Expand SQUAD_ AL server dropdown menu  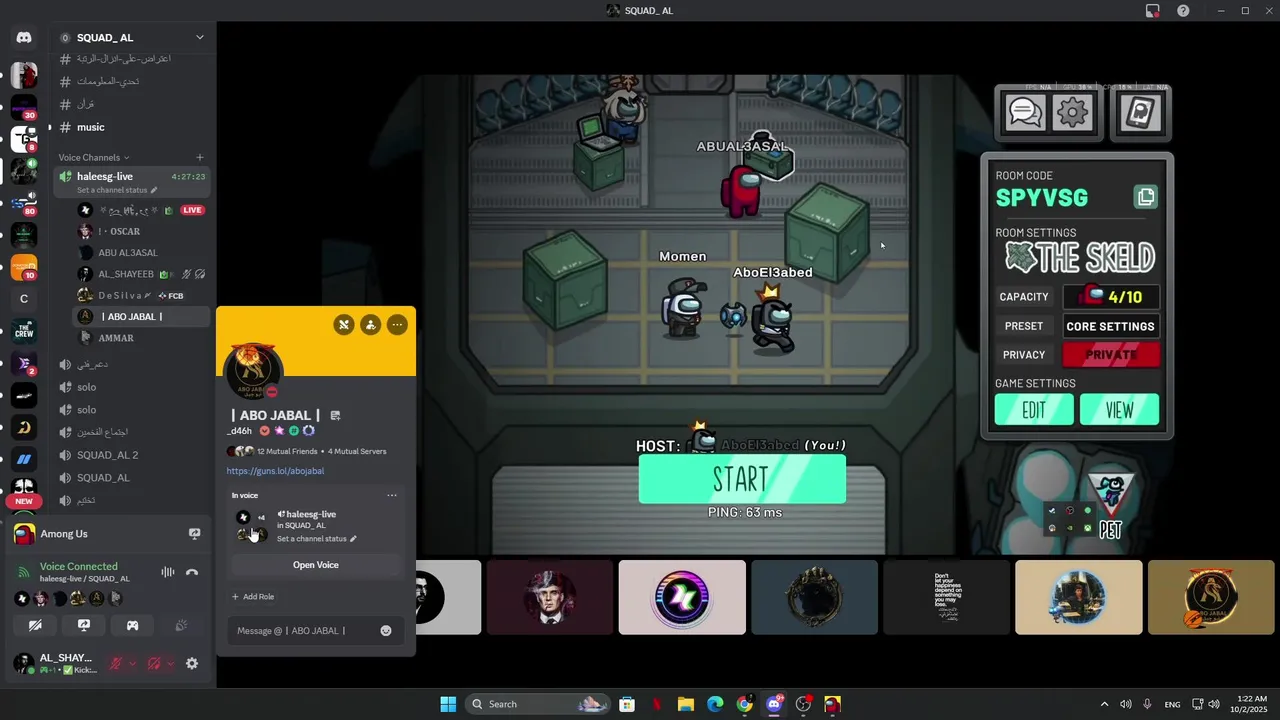tap(199, 37)
